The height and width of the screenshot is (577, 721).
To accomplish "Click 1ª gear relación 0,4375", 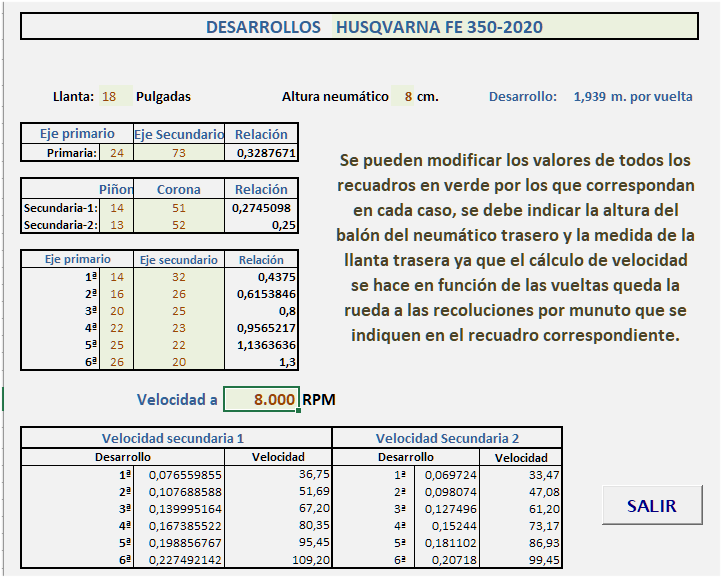I will click(x=276, y=277).
